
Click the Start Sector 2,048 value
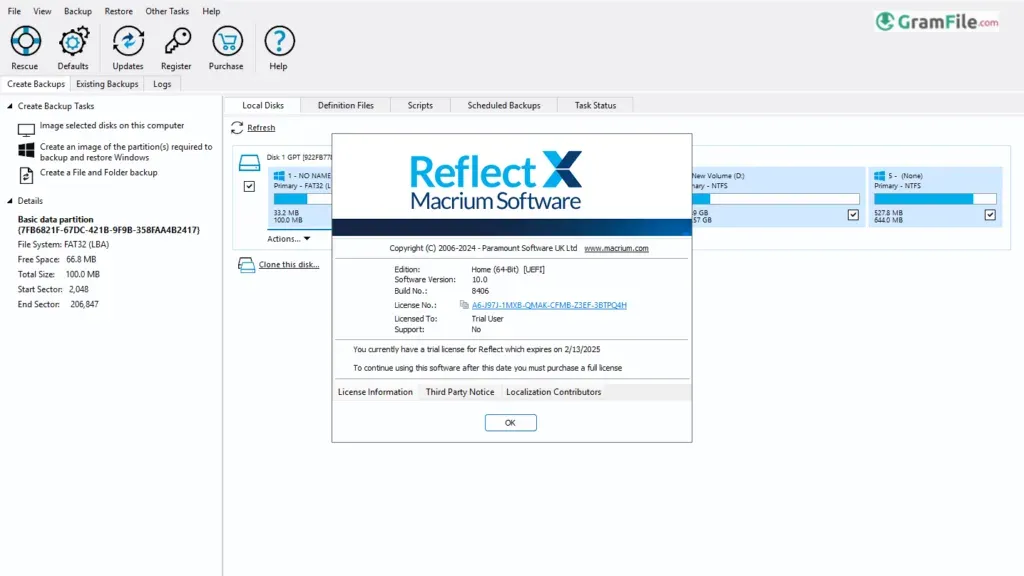point(78,289)
